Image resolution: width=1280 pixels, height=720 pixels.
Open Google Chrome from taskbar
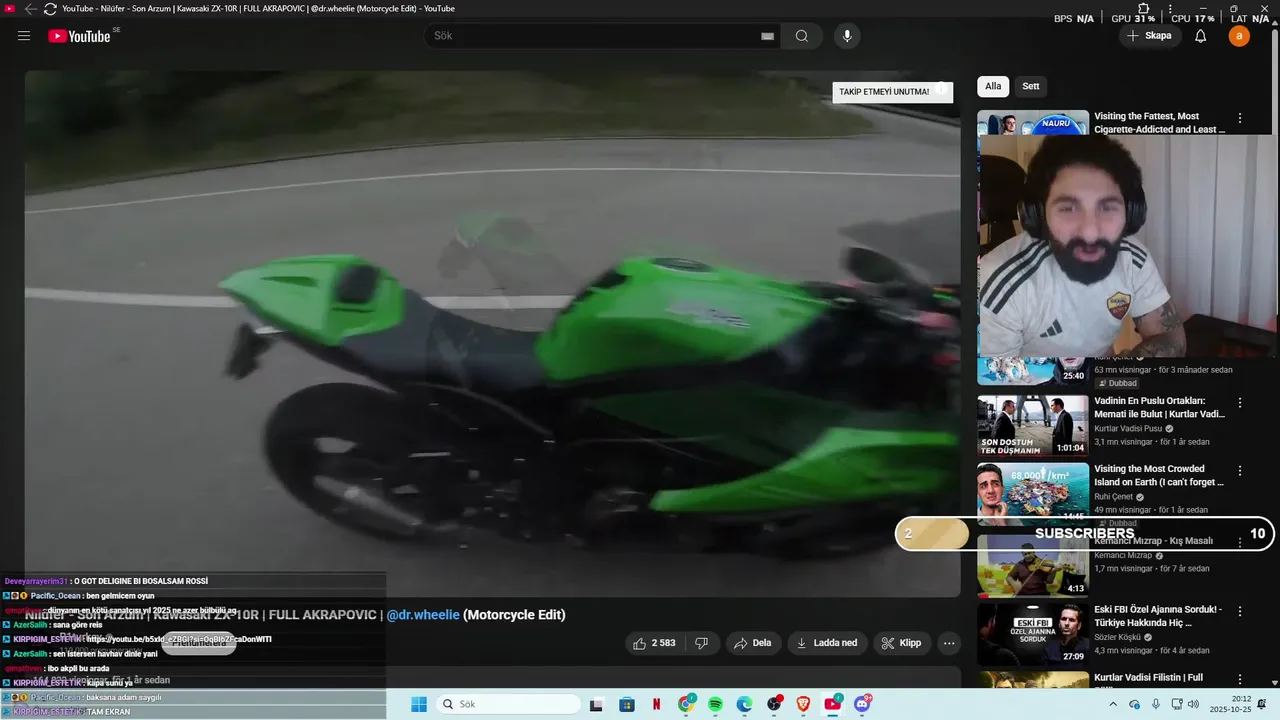tap(686, 704)
